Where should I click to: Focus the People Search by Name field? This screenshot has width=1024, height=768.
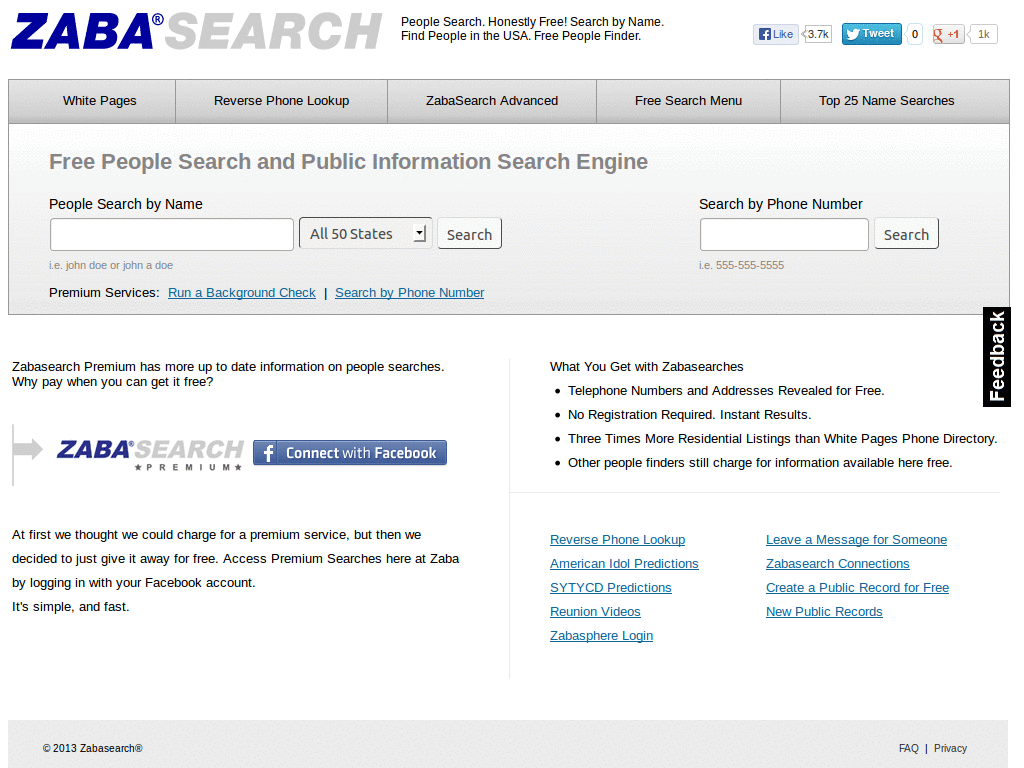(172, 234)
